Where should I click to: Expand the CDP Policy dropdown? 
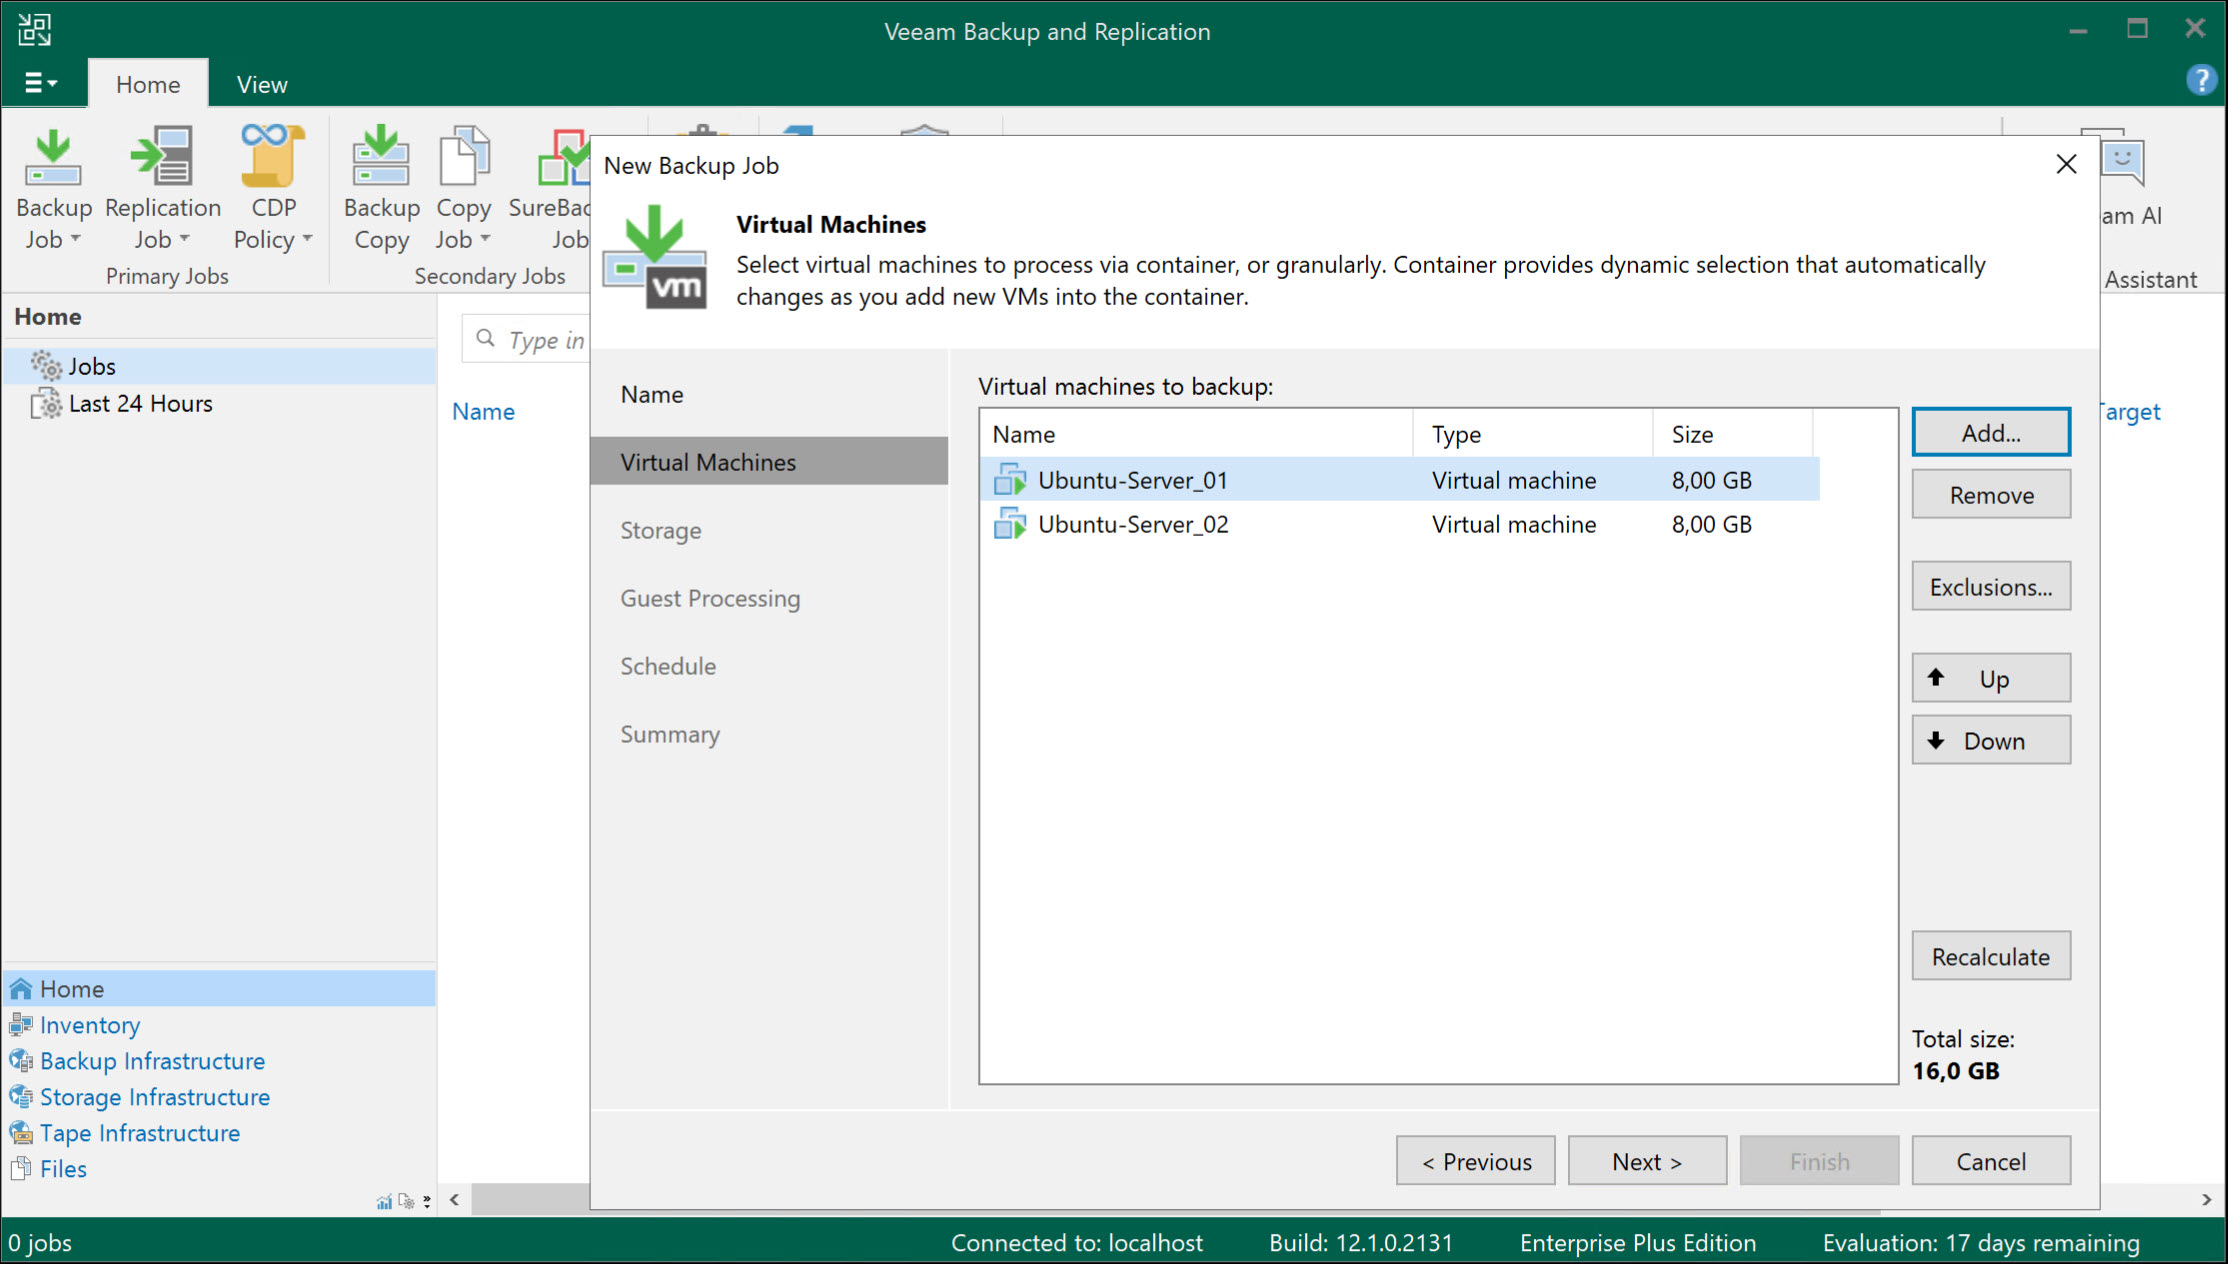click(305, 240)
